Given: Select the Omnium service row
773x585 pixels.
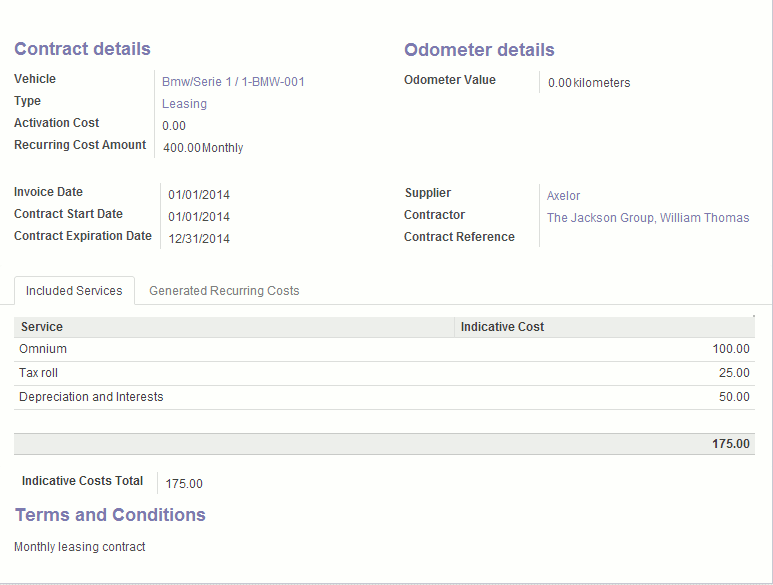Looking at the screenshot, I should click(43, 349).
